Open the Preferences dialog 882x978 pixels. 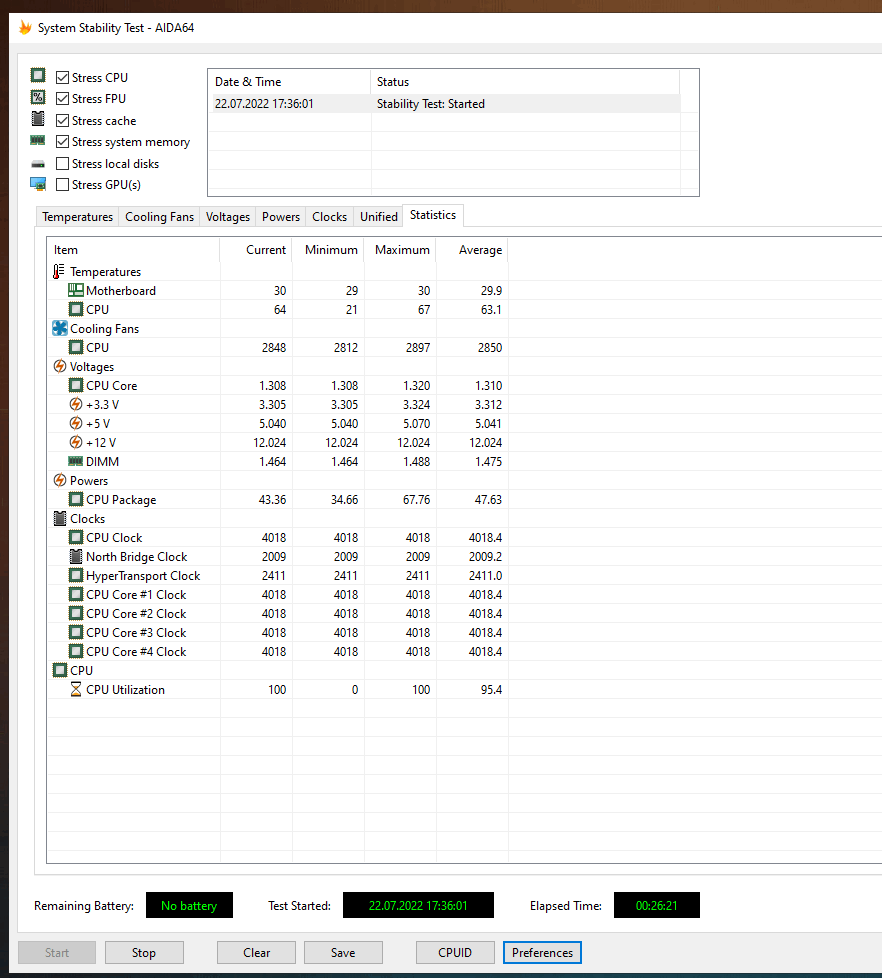pos(542,952)
